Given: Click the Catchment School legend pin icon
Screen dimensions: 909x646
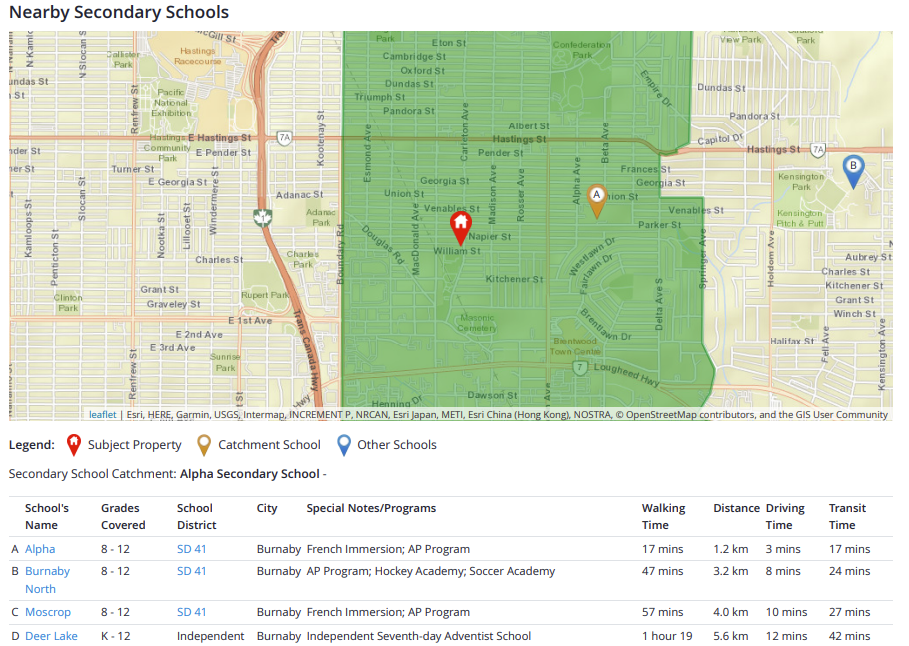Looking at the screenshot, I should pyautogui.click(x=204, y=445).
